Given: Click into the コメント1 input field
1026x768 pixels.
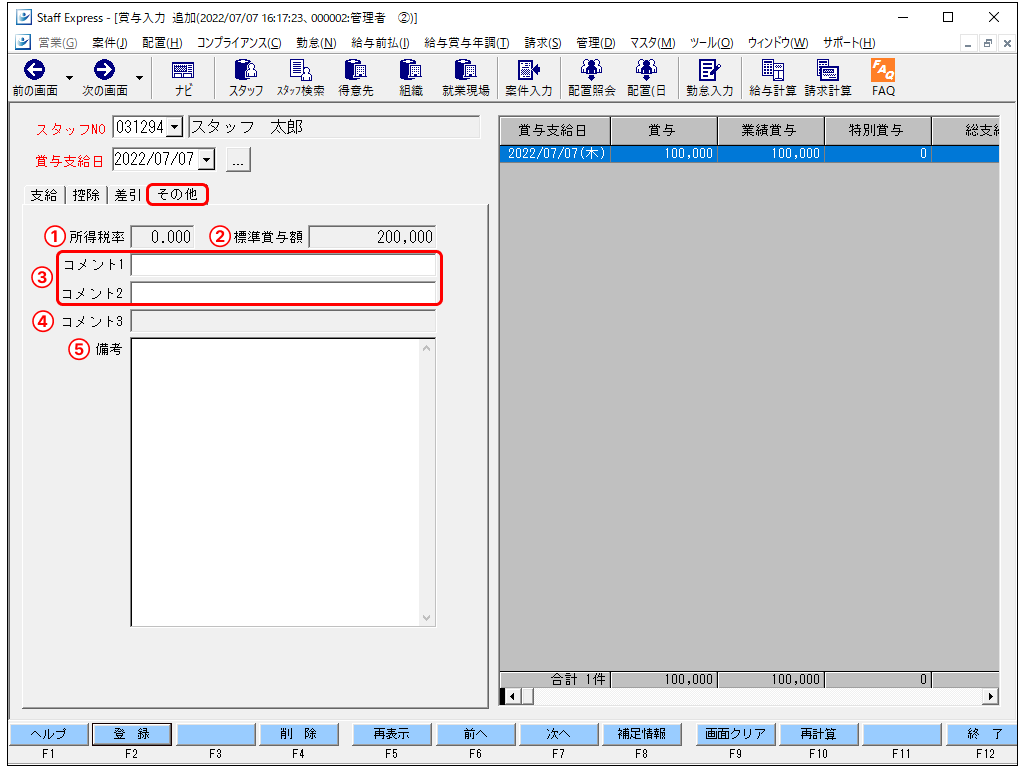Looking at the screenshot, I should 283,264.
